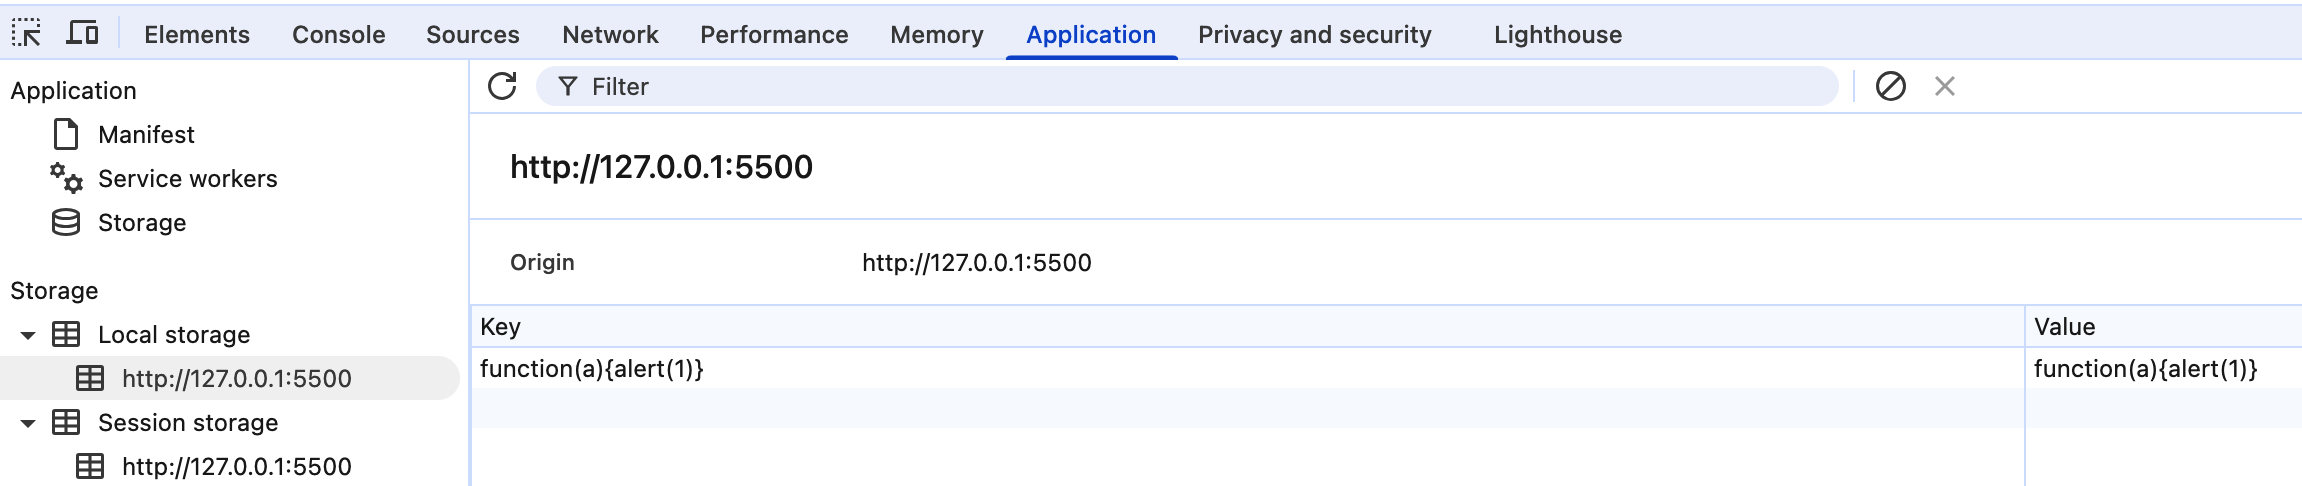
Task: Select Session storage http://127.0.0.1:5500 entry
Action: coord(236,467)
